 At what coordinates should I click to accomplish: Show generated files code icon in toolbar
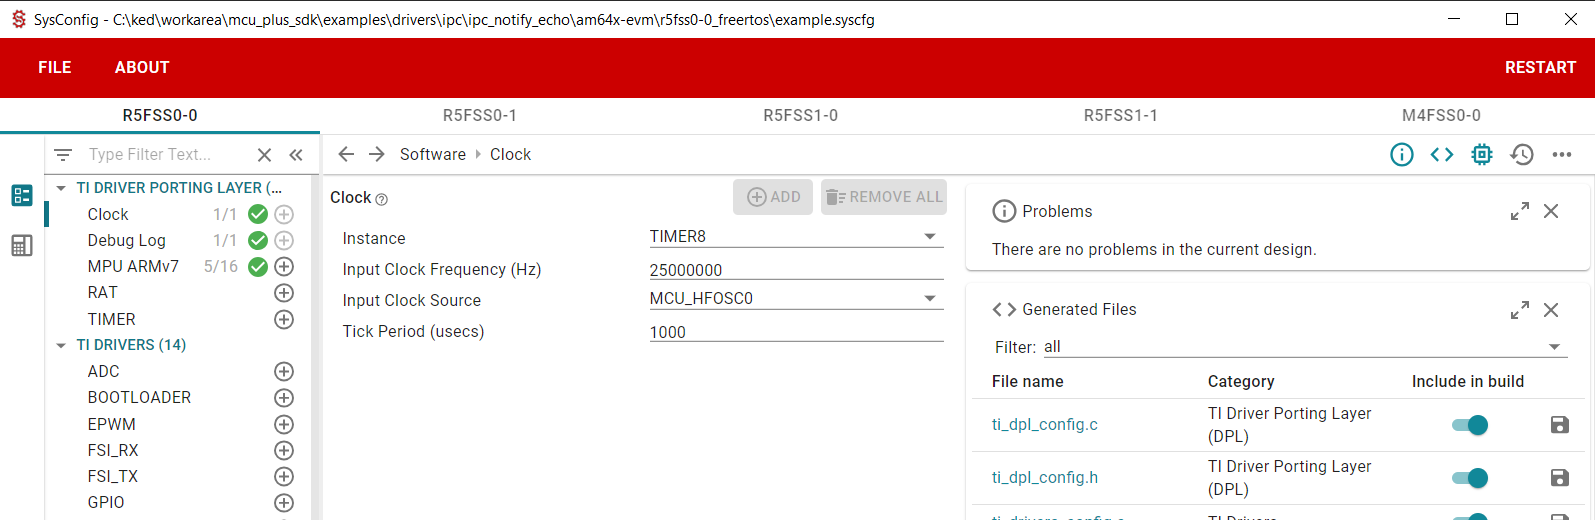tap(1441, 154)
